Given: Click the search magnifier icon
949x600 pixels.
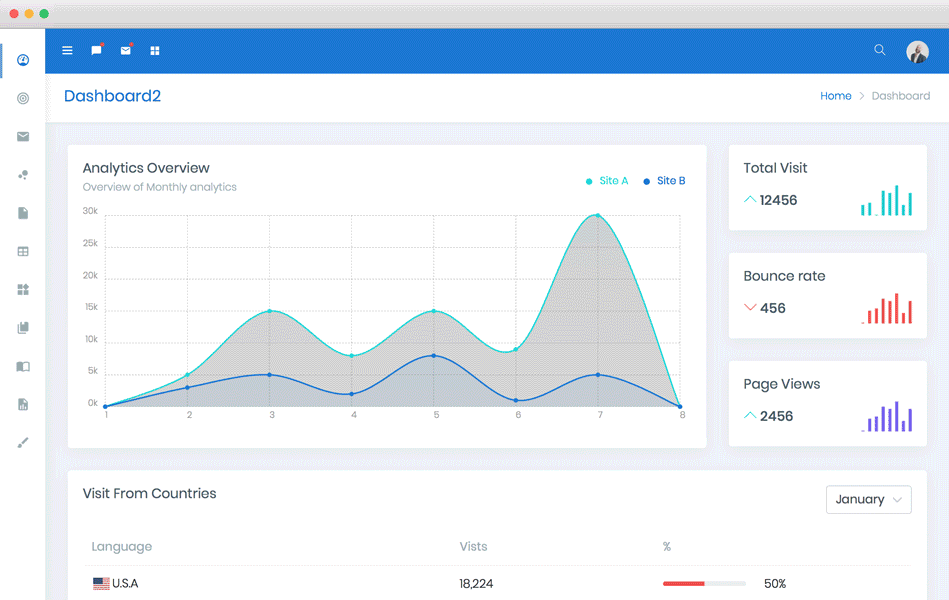Looking at the screenshot, I should point(879,50).
